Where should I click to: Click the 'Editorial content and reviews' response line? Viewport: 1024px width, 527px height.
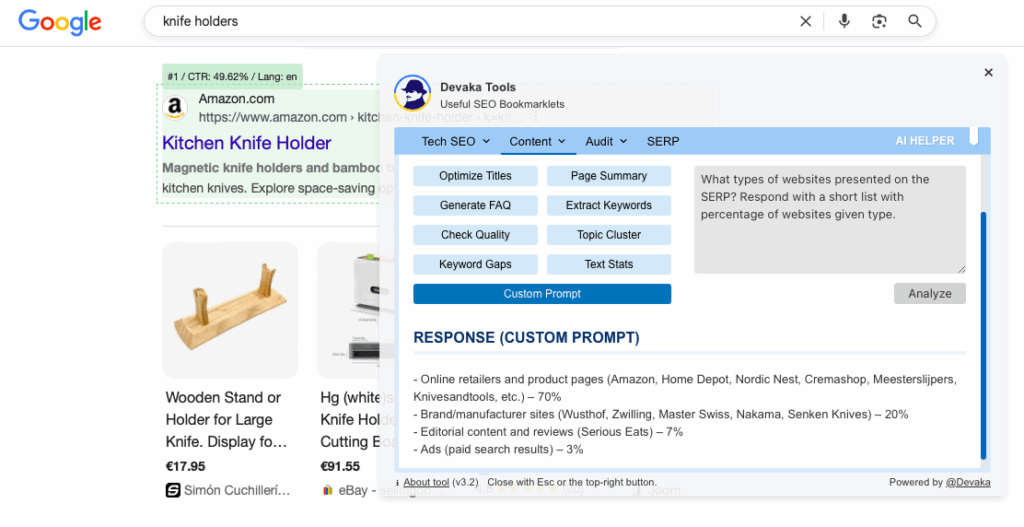548,432
